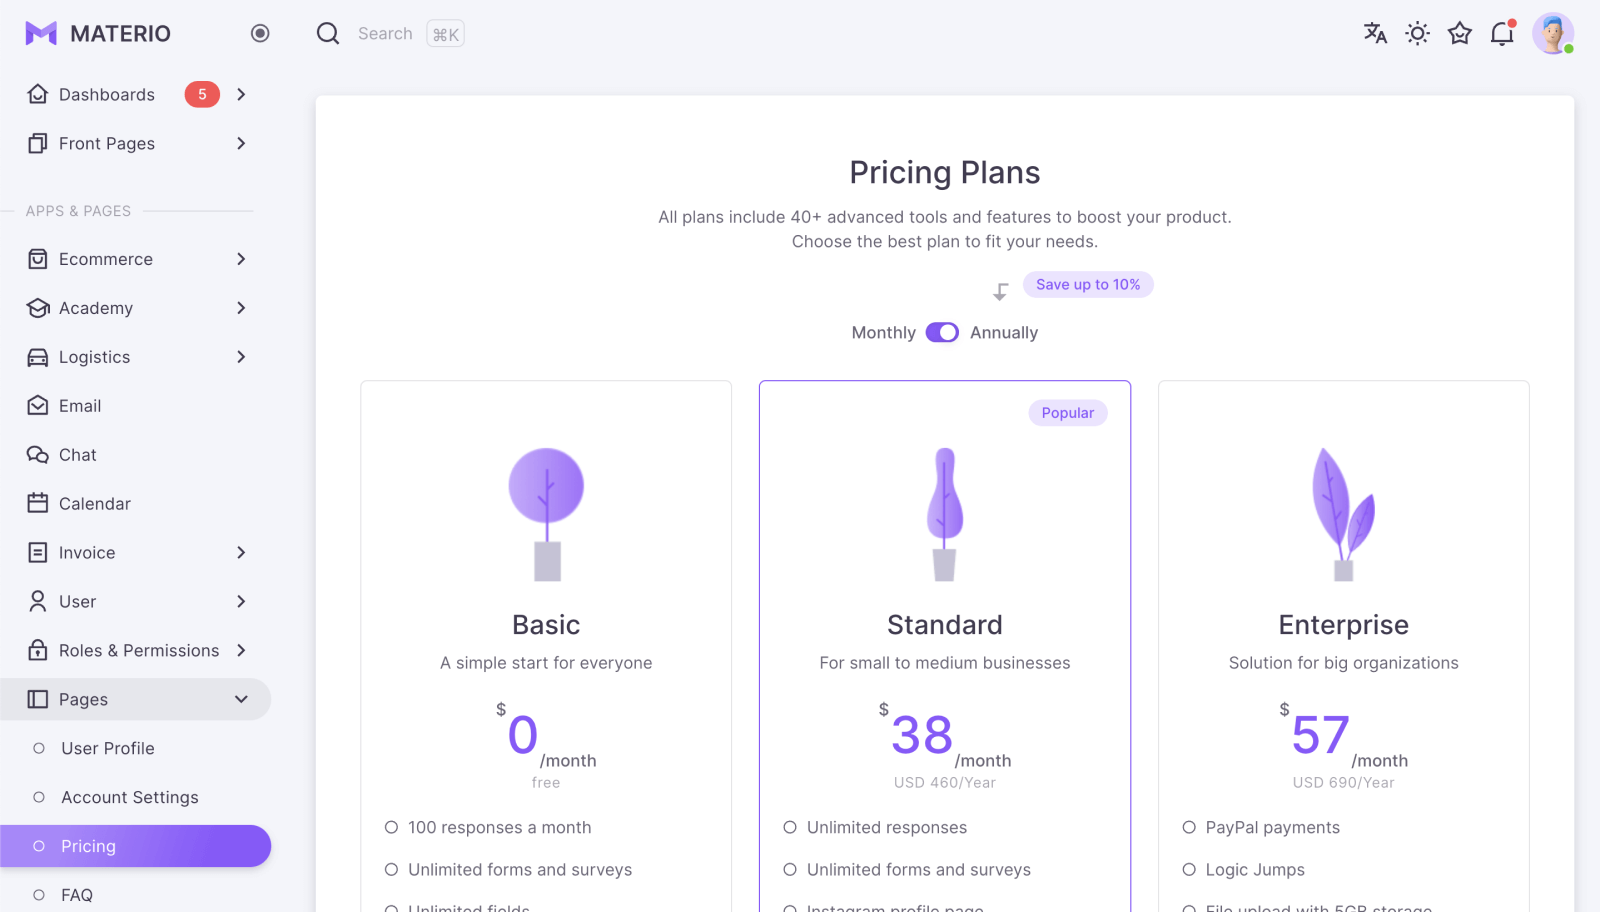Open the notifications bell

[1502, 33]
